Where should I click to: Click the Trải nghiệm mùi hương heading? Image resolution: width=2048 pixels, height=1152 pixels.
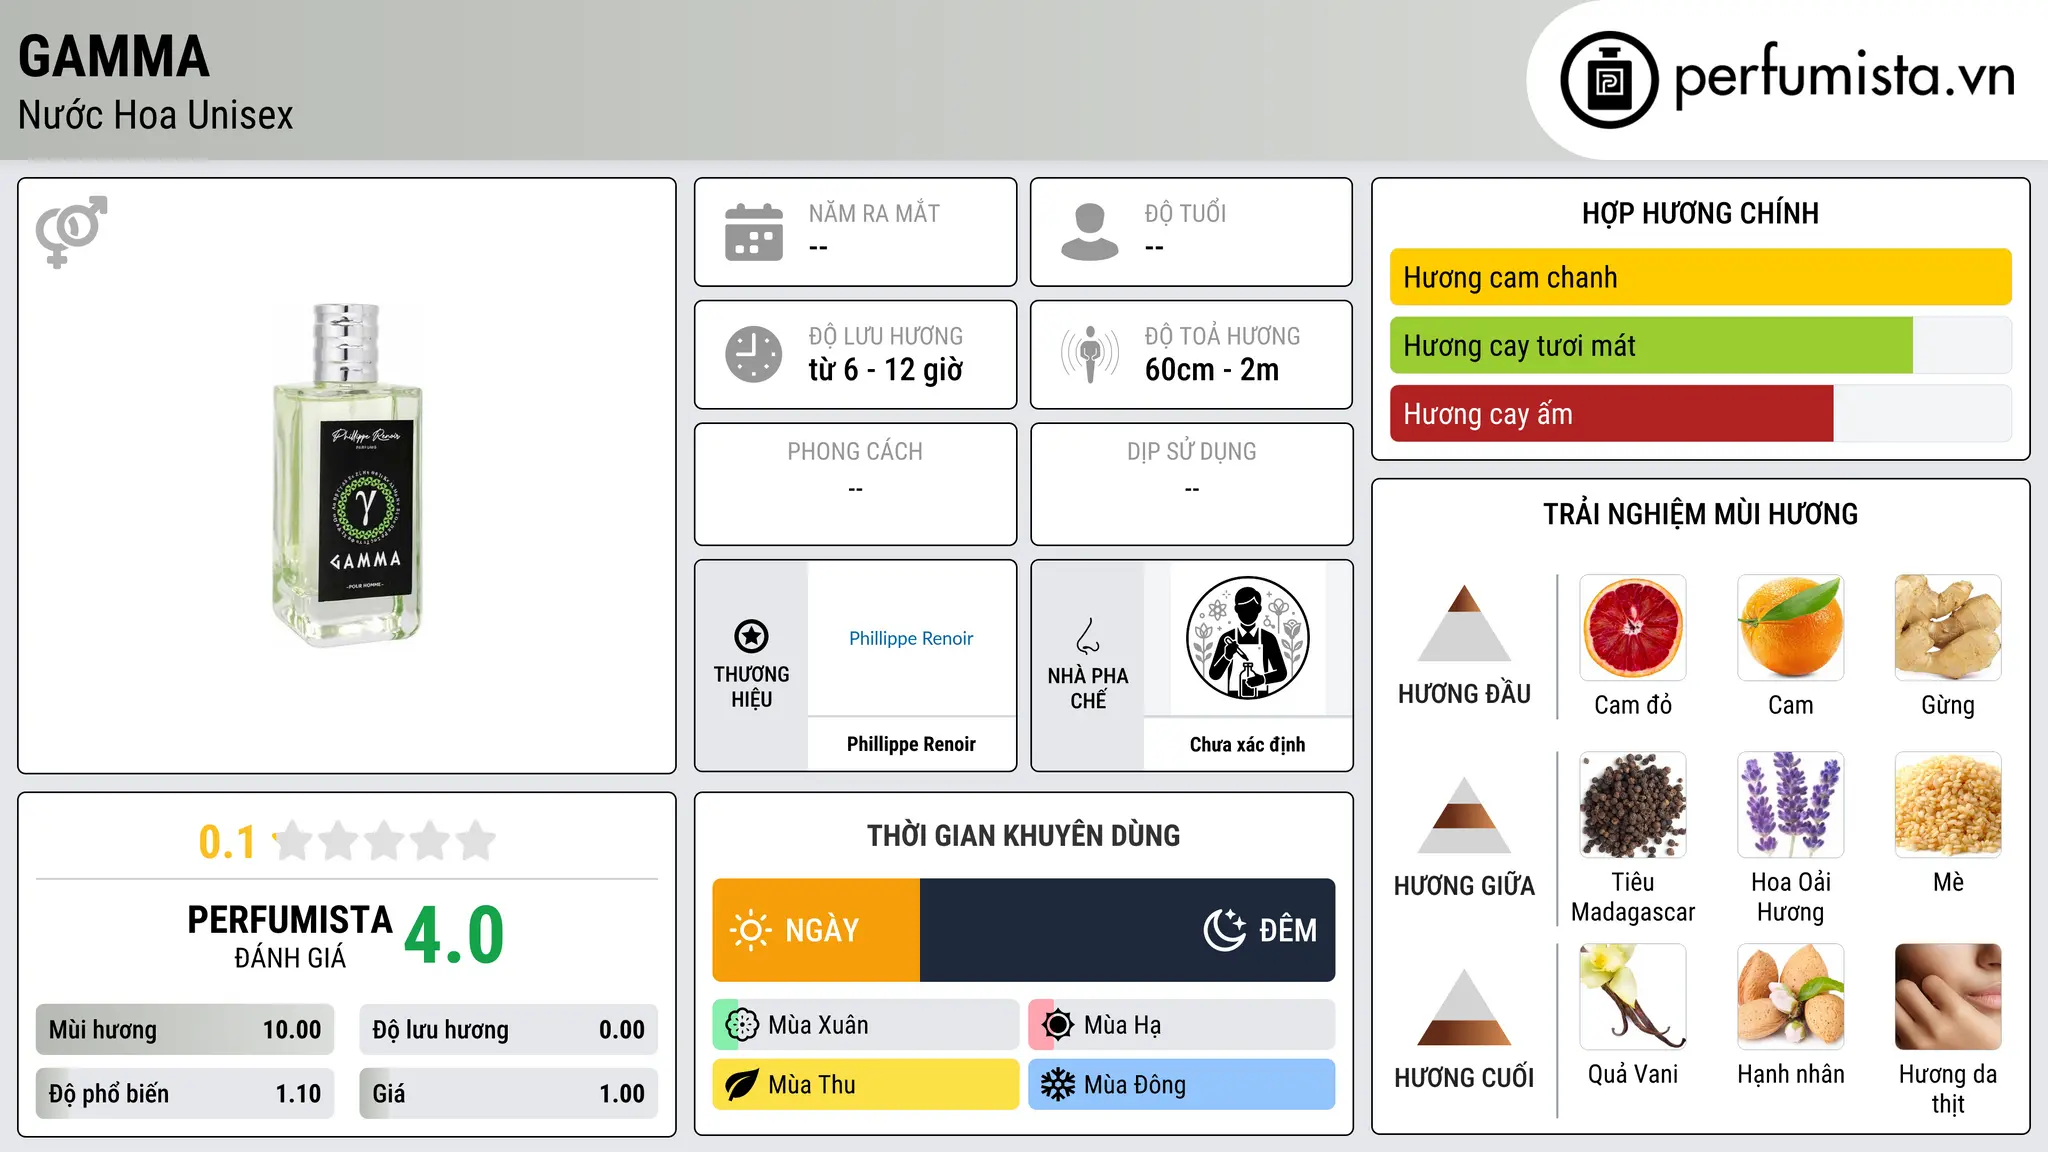point(1700,514)
